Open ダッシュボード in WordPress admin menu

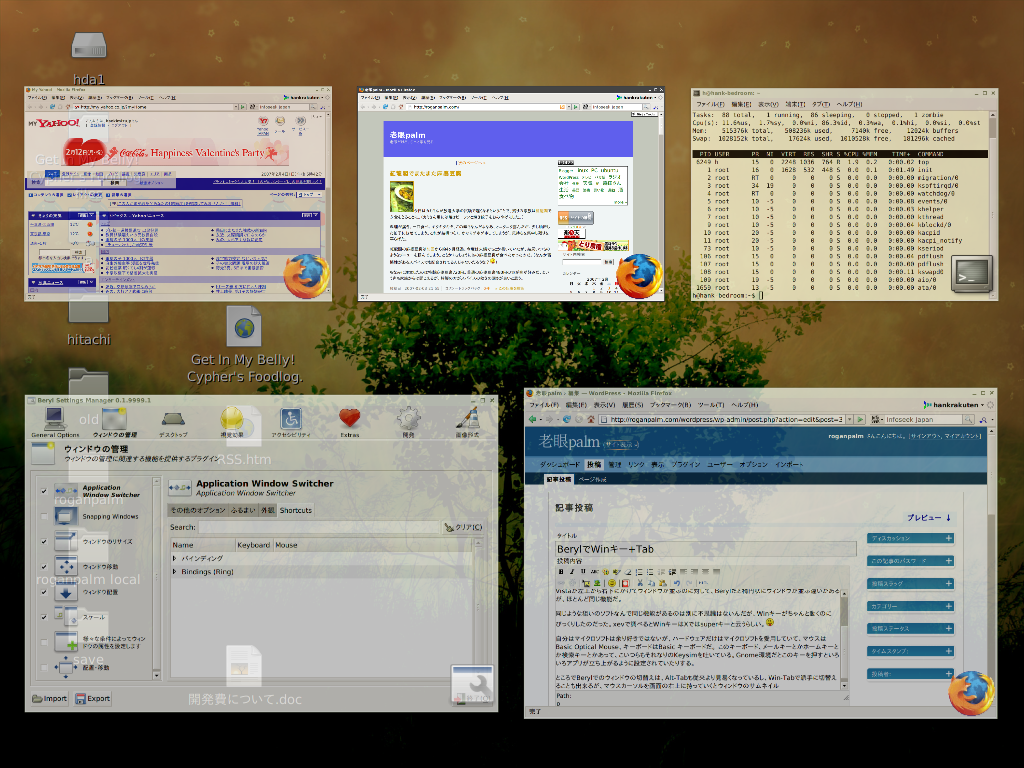(559, 464)
